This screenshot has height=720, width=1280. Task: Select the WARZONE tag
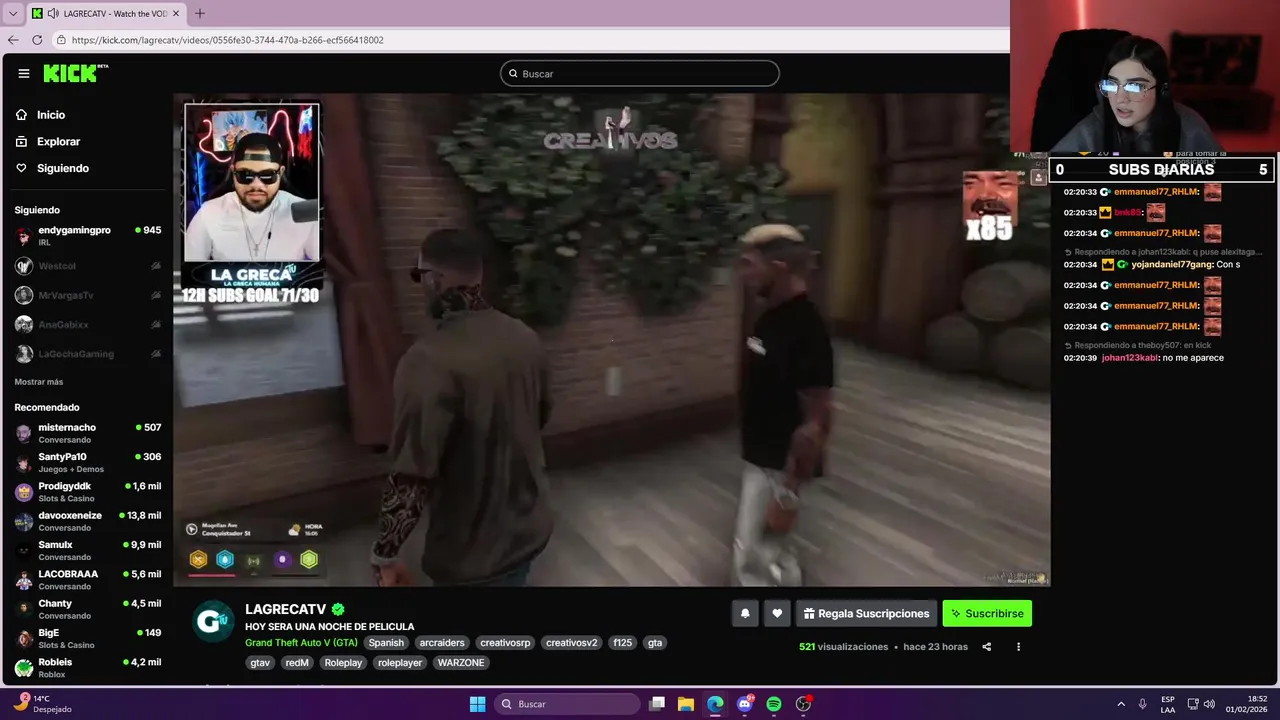point(461,663)
